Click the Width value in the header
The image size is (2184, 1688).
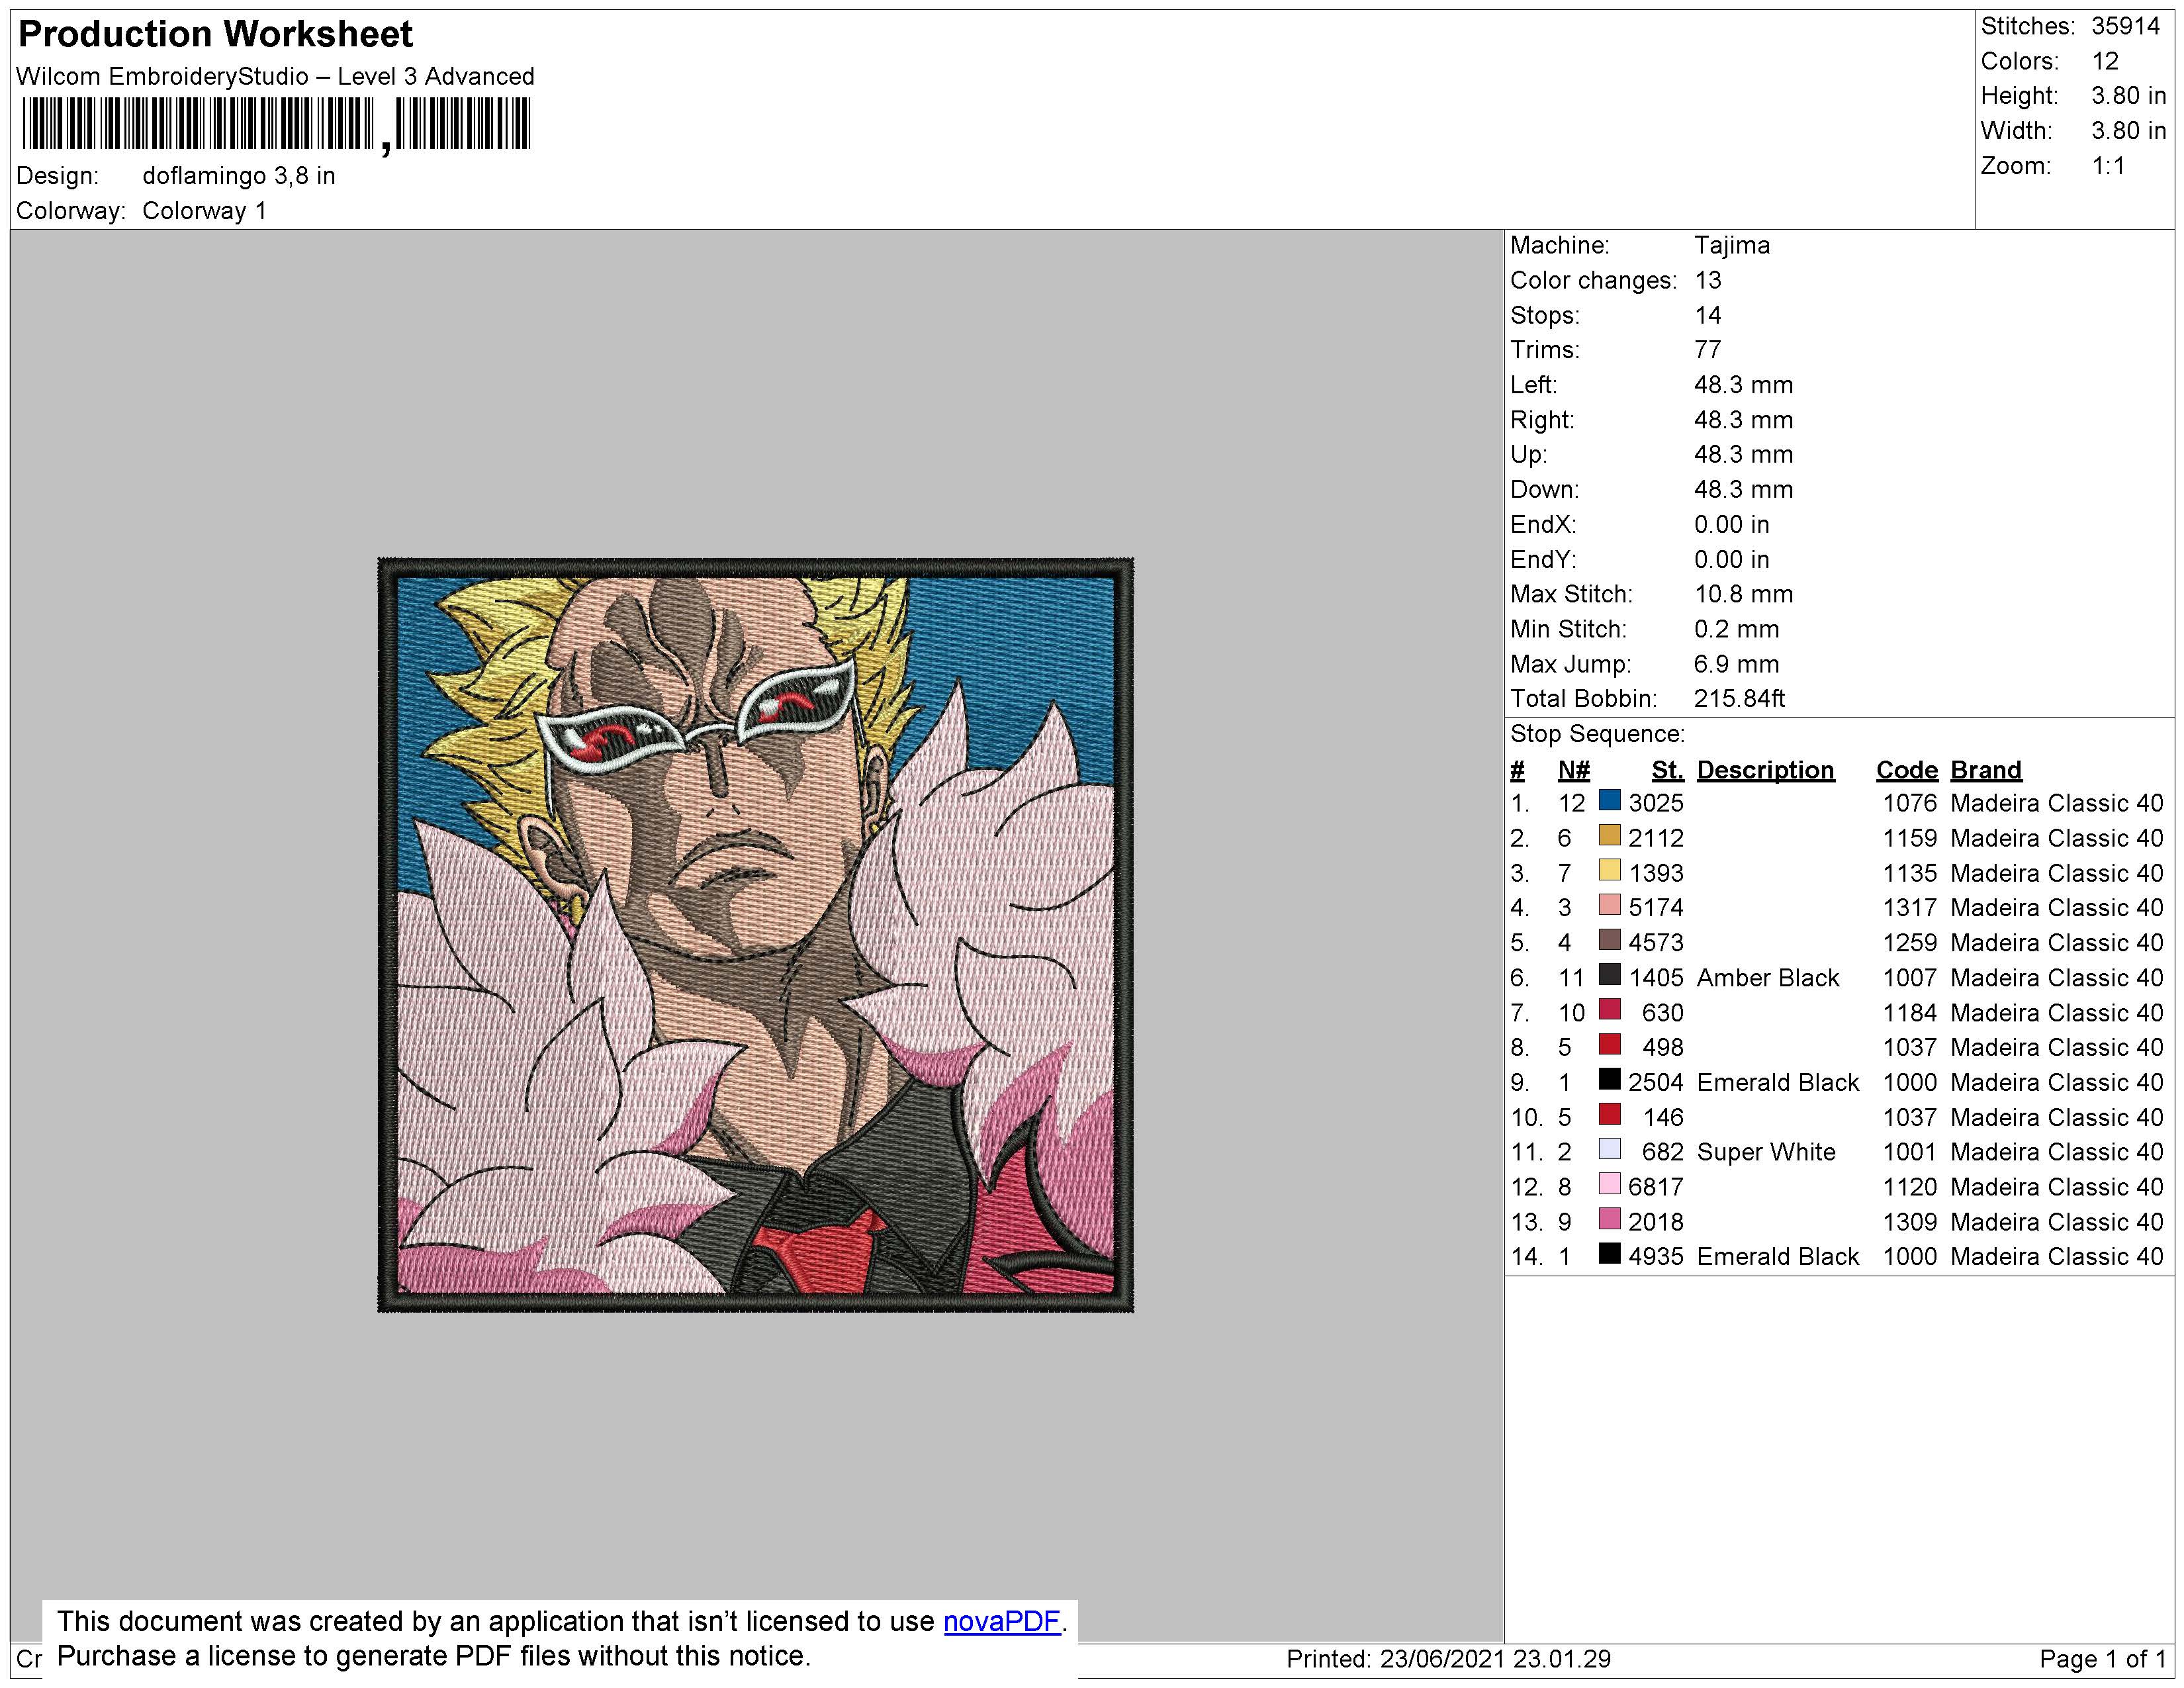(x=2128, y=131)
